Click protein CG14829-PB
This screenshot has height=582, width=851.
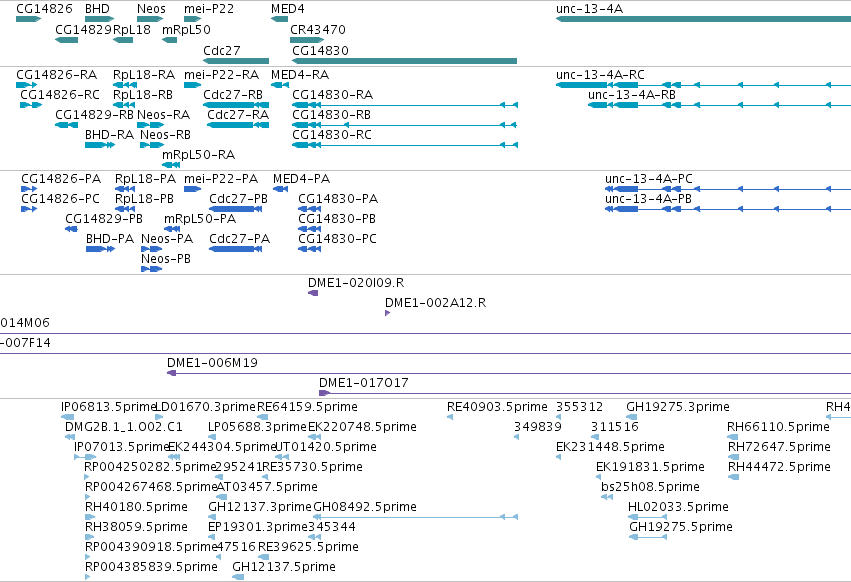[x=104, y=219]
